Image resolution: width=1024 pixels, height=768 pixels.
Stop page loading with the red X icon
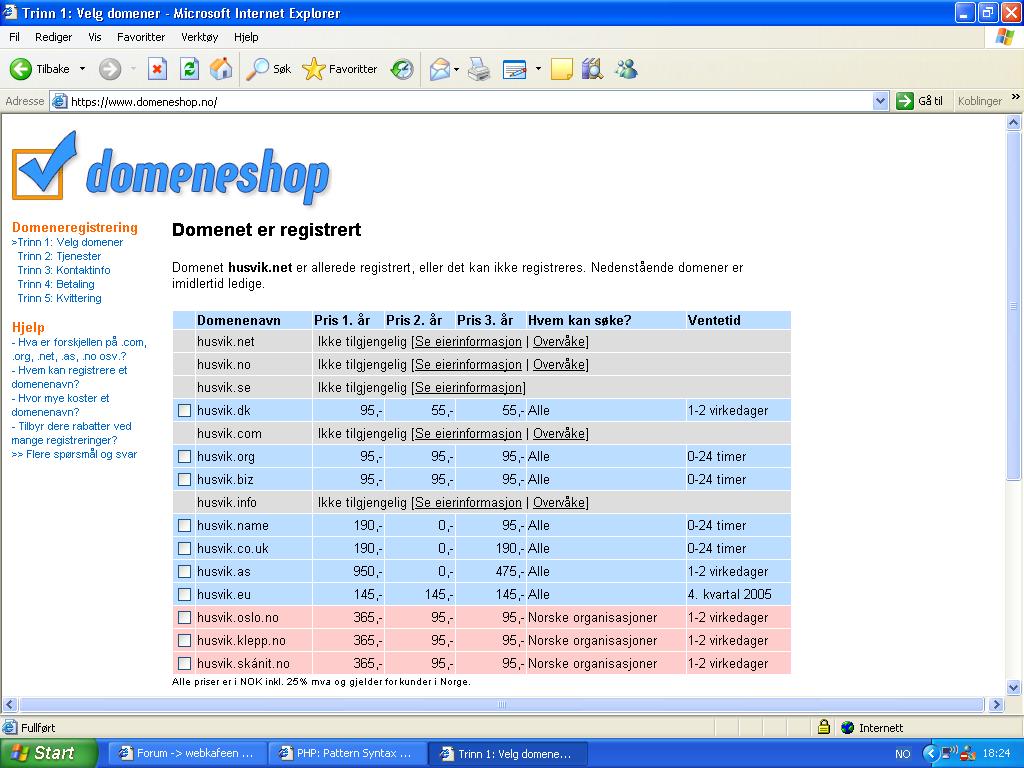157,69
